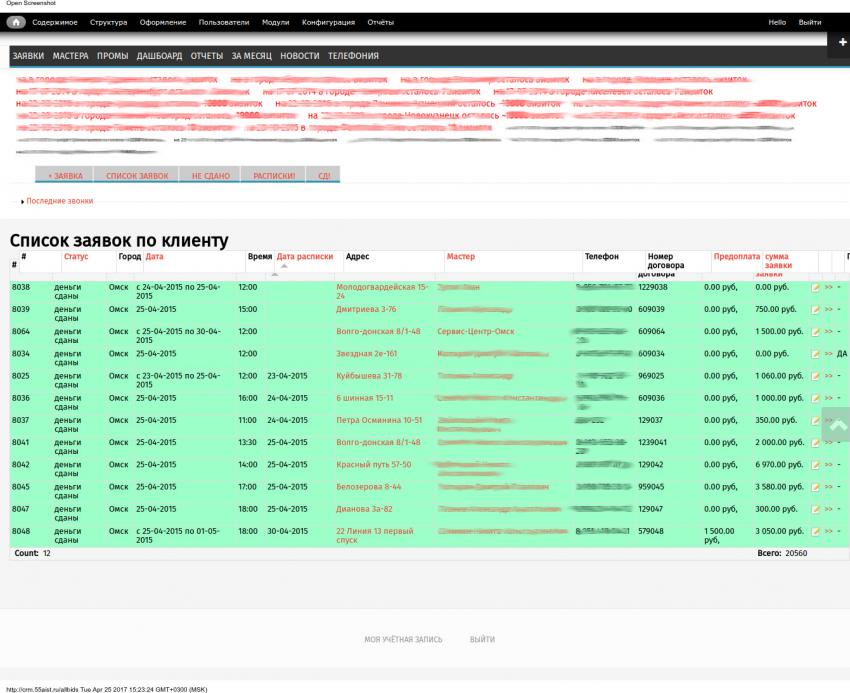
Task: Open Оформление admin menu
Action: [x=163, y=22]
